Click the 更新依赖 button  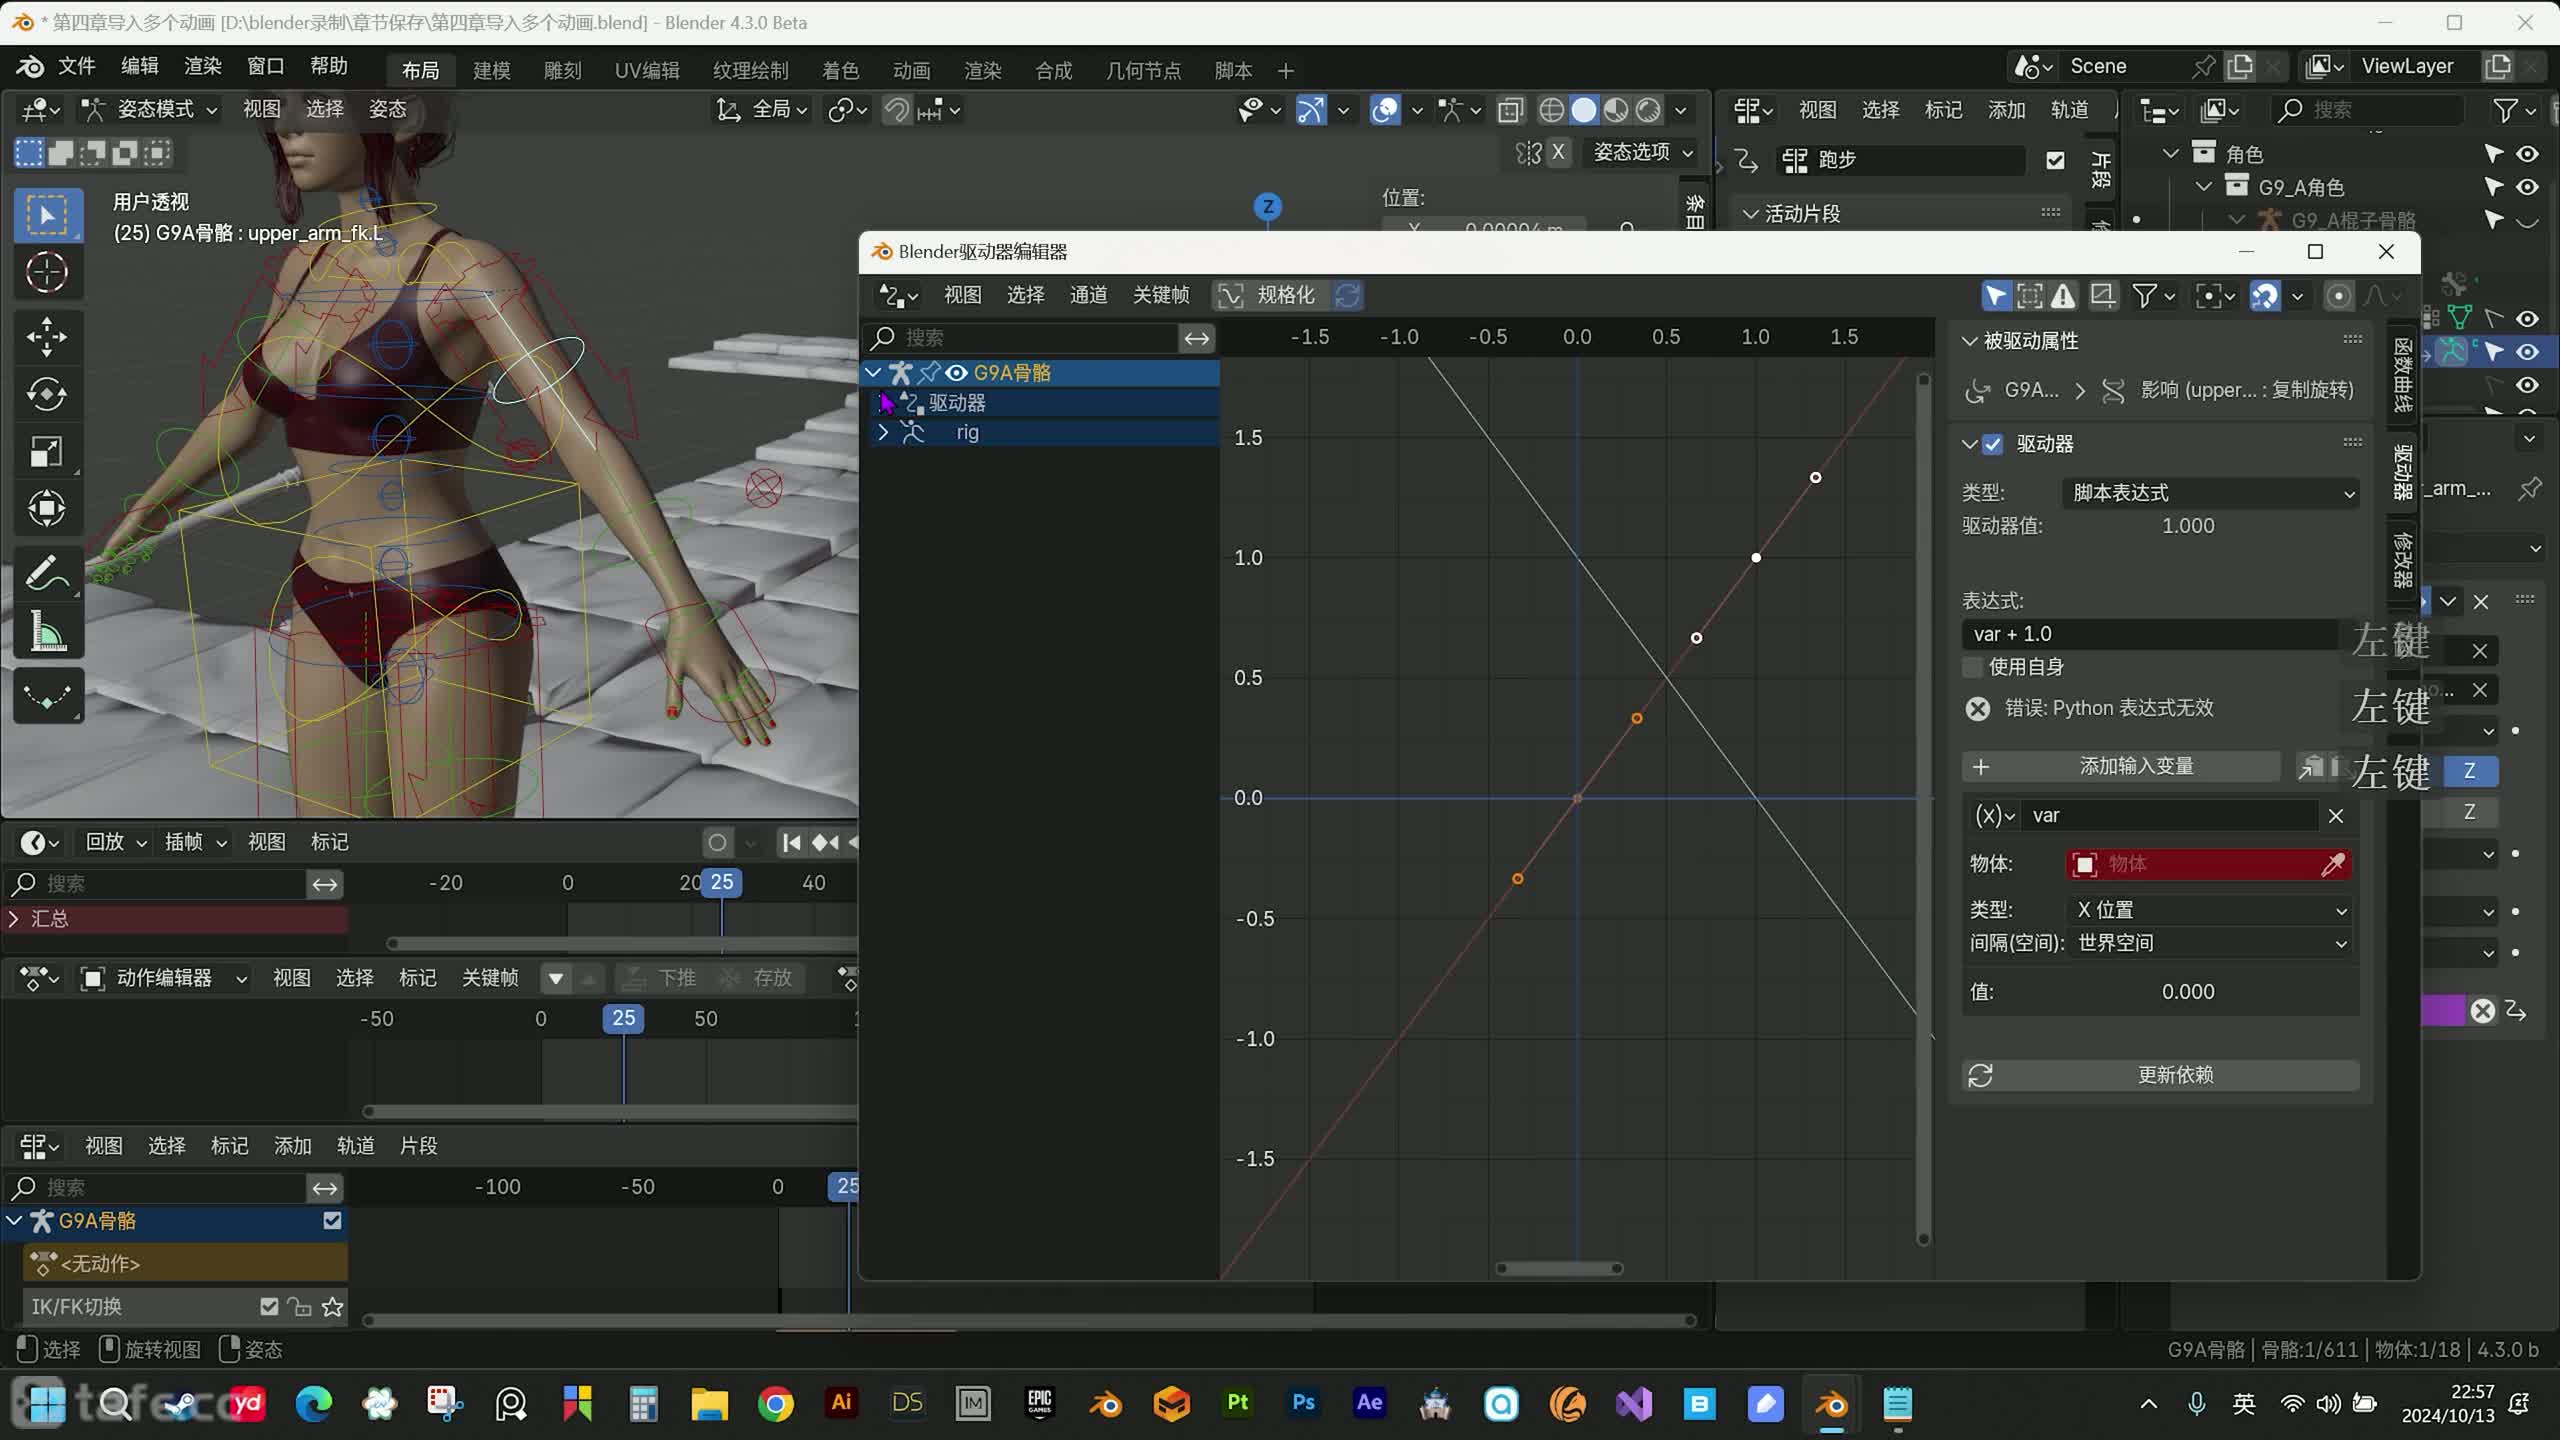tap(2160, 1075)
